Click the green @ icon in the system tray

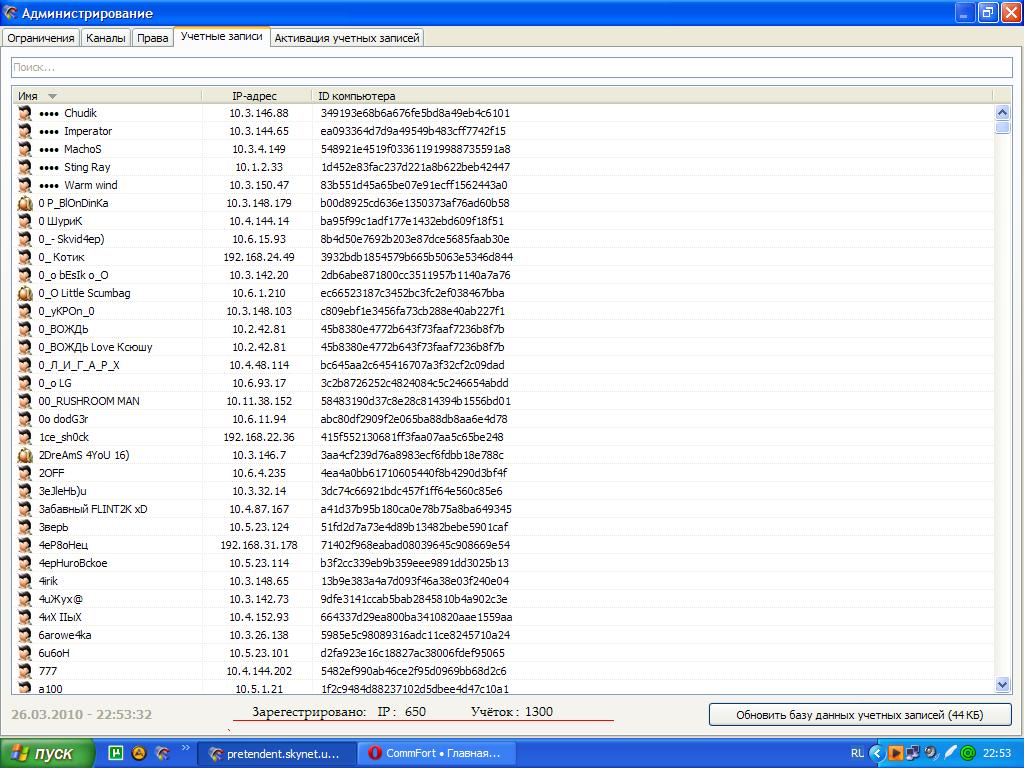968,753
